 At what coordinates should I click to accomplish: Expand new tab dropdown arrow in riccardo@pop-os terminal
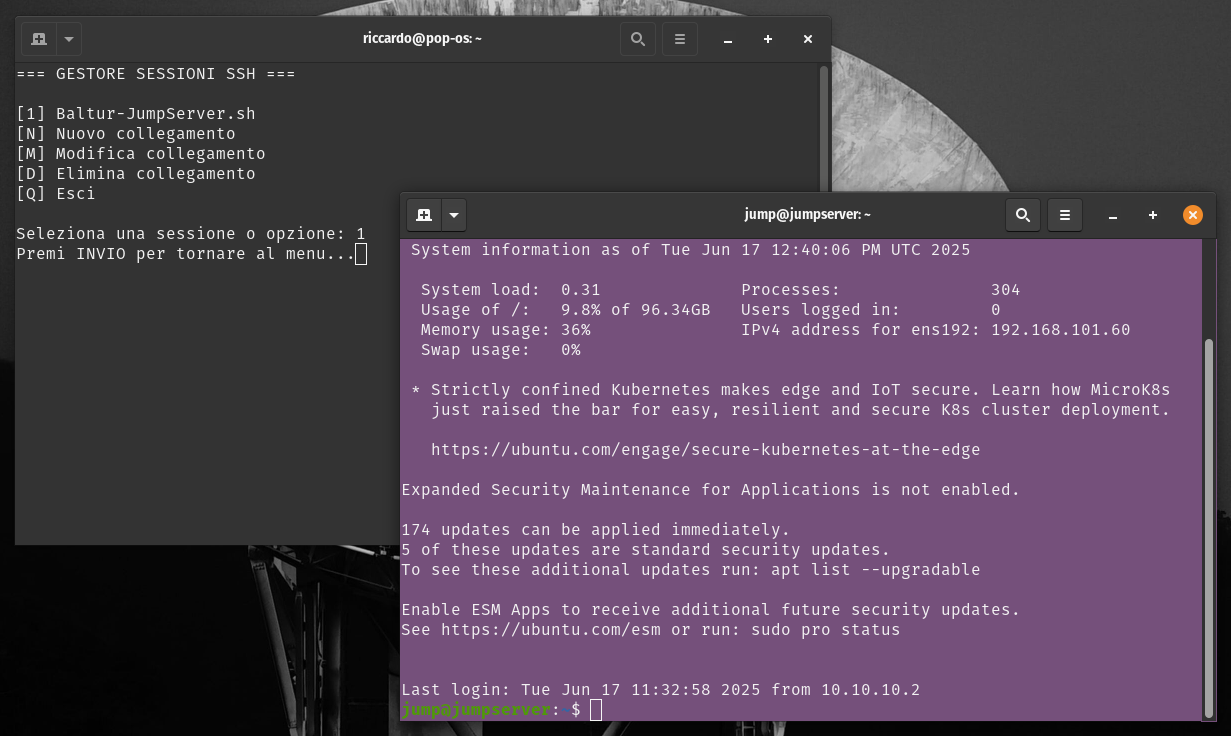tap(69, 39)
